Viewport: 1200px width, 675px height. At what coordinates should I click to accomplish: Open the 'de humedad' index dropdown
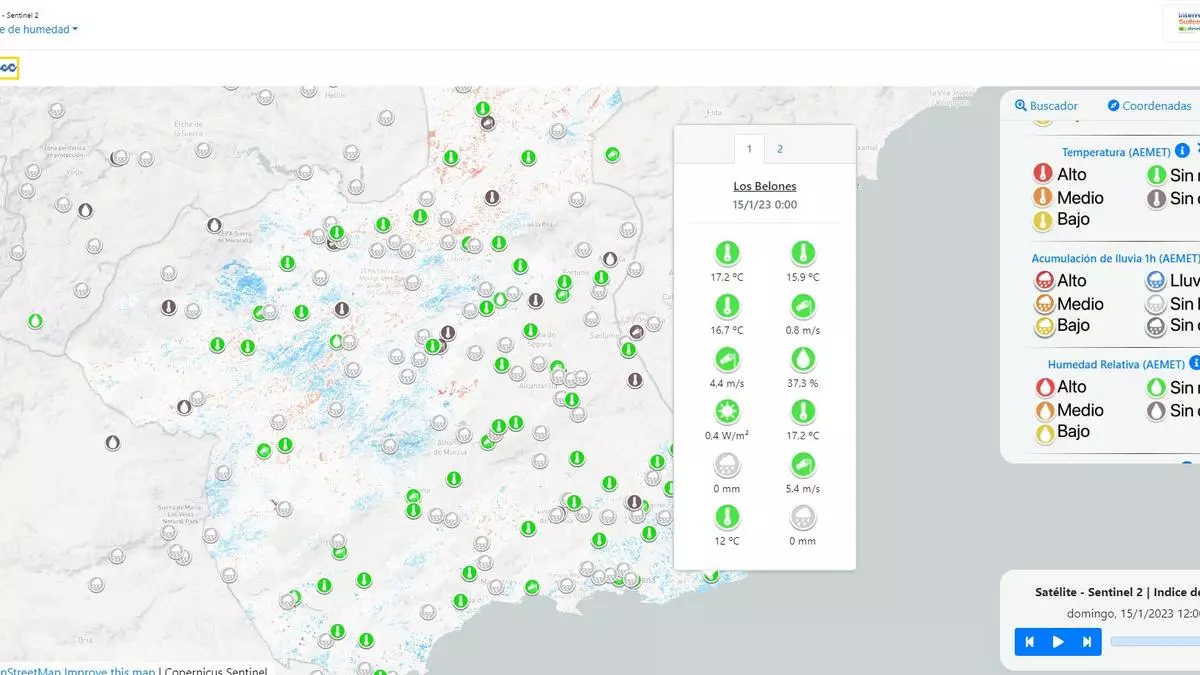coord(40,30)
